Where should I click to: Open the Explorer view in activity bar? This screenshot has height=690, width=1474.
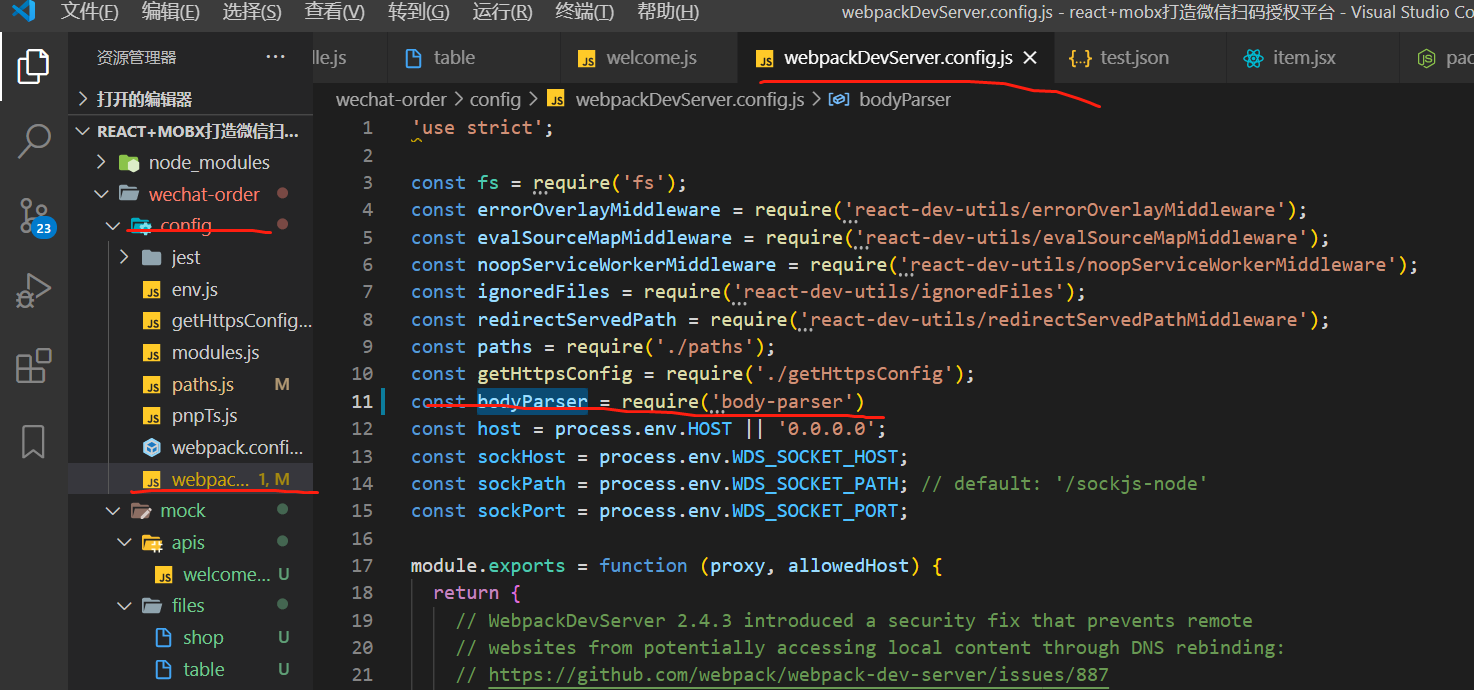[33, 67]
